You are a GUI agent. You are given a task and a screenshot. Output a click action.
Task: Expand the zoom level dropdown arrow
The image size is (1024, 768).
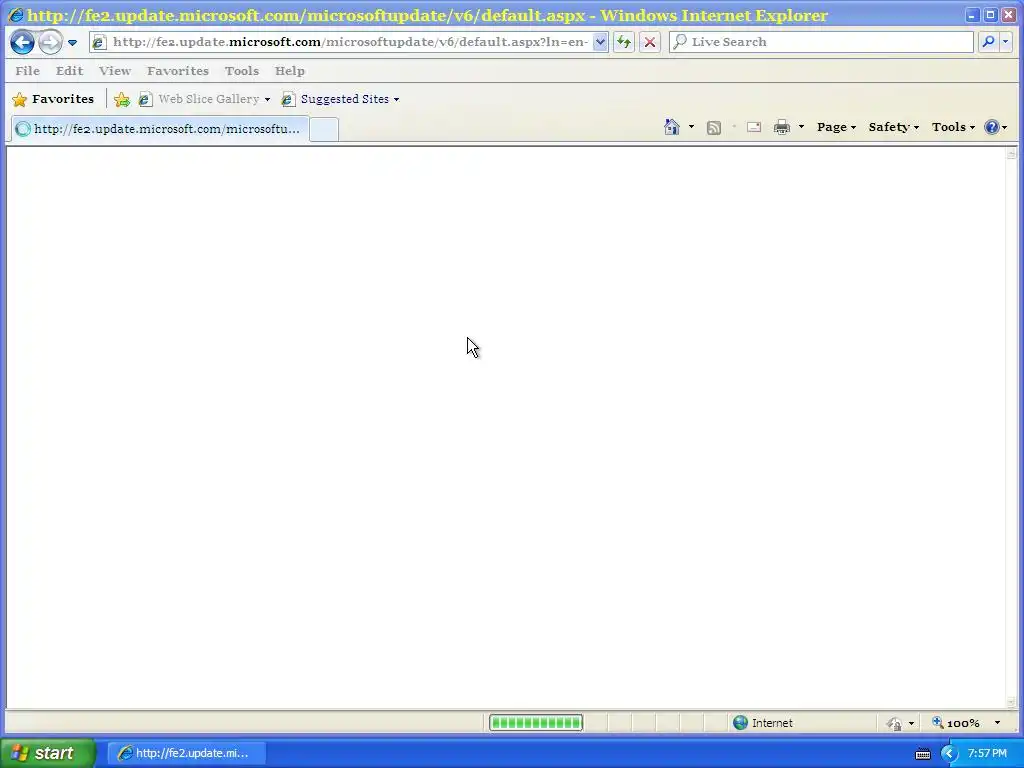pos(997,723)
